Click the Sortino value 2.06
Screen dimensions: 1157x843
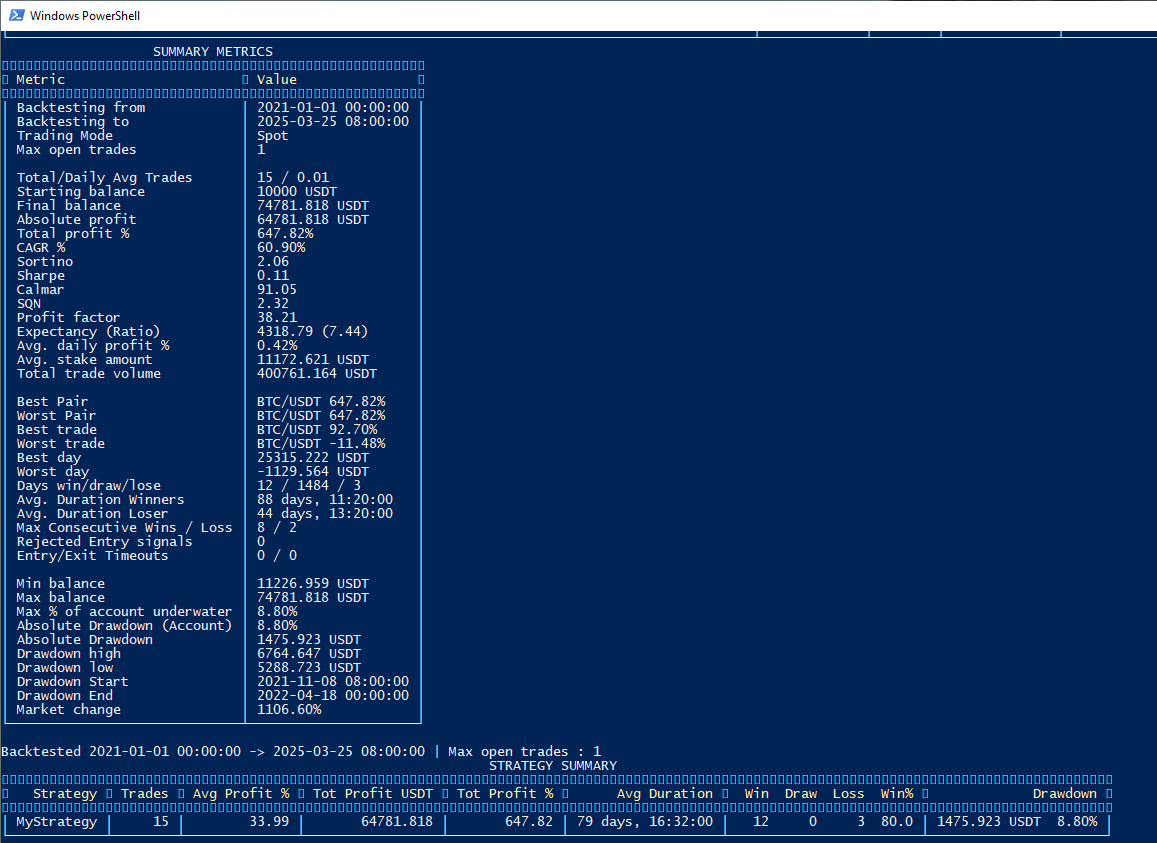point(273,262)
